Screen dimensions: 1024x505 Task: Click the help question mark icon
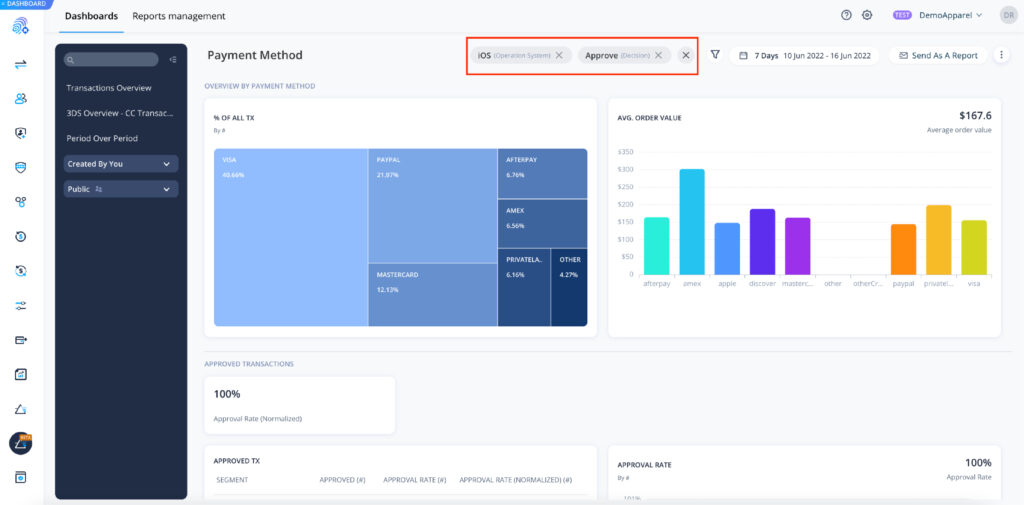pos(846,16)
